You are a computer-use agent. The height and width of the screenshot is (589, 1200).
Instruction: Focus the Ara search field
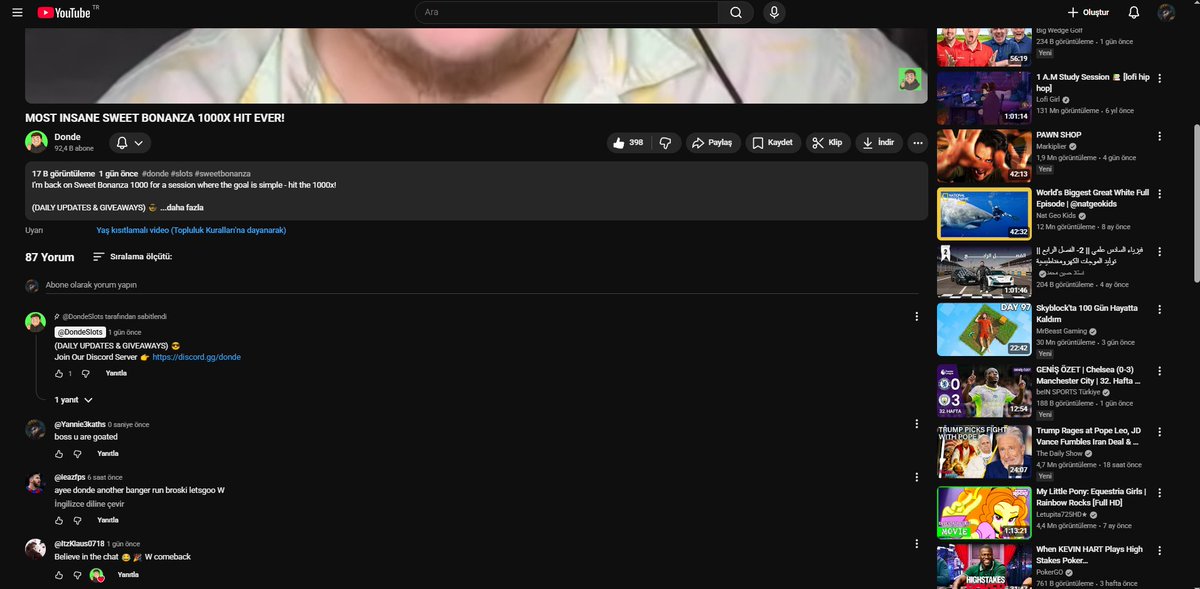pos(566,12)
